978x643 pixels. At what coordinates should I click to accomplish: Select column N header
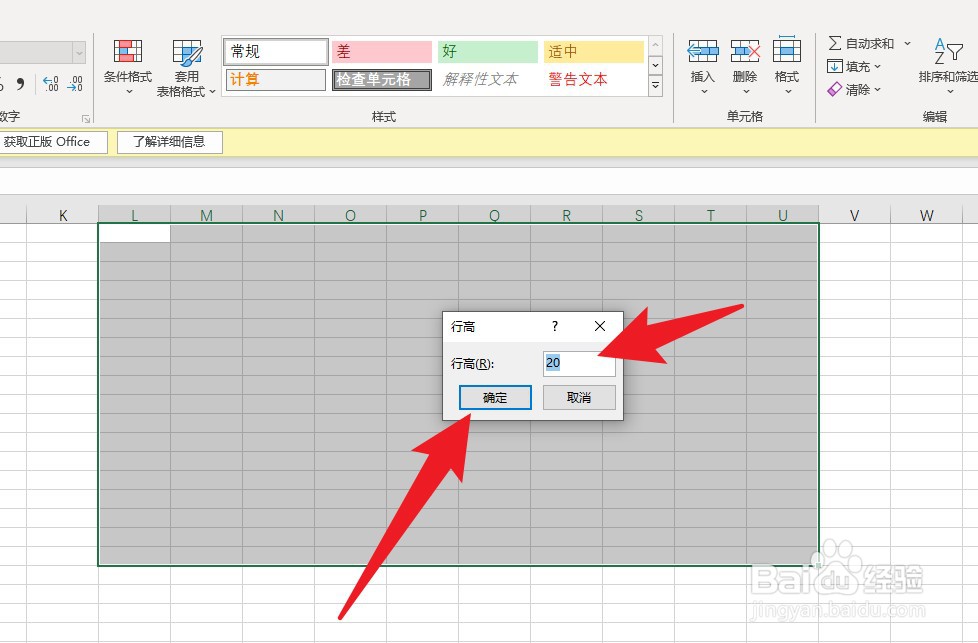point(278,215)
